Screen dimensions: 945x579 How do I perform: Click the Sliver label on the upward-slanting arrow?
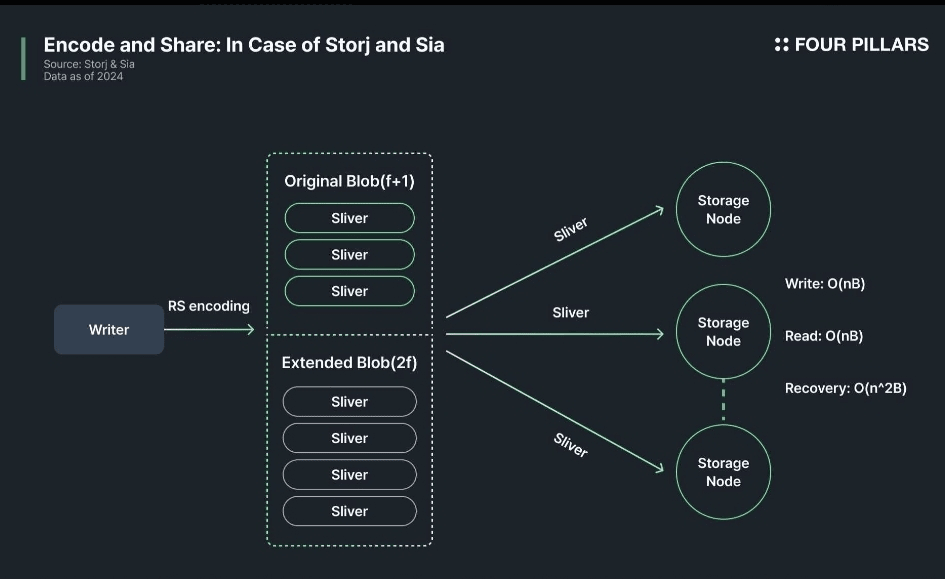571,230
